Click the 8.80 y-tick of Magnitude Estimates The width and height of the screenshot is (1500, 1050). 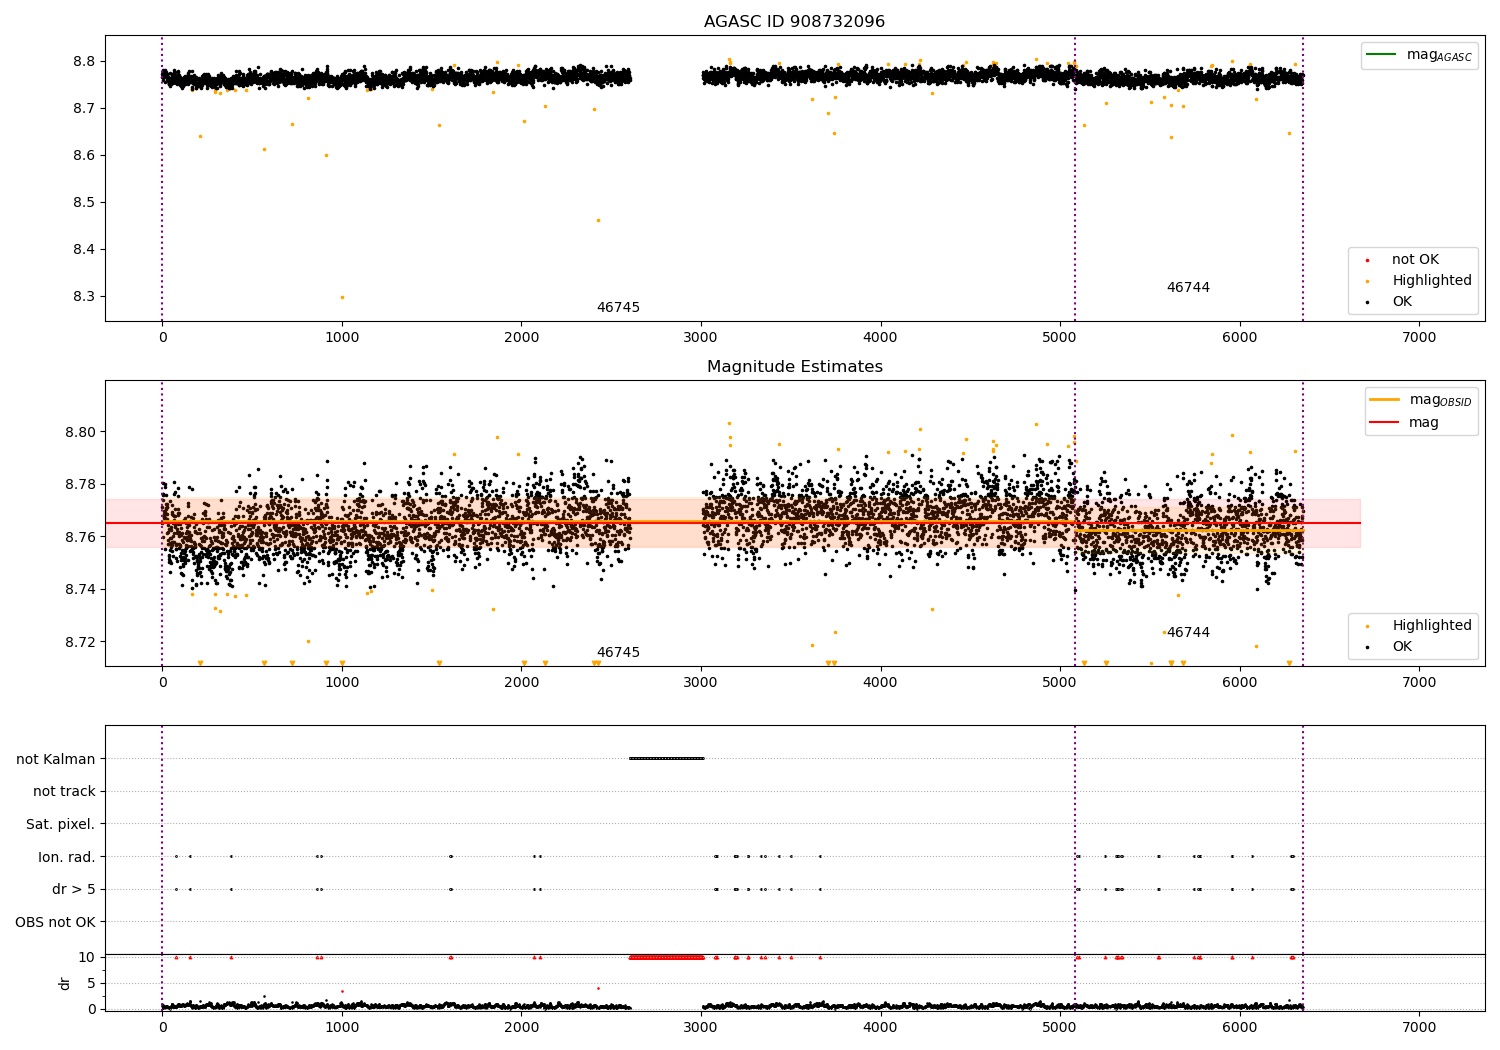point(80,433)
